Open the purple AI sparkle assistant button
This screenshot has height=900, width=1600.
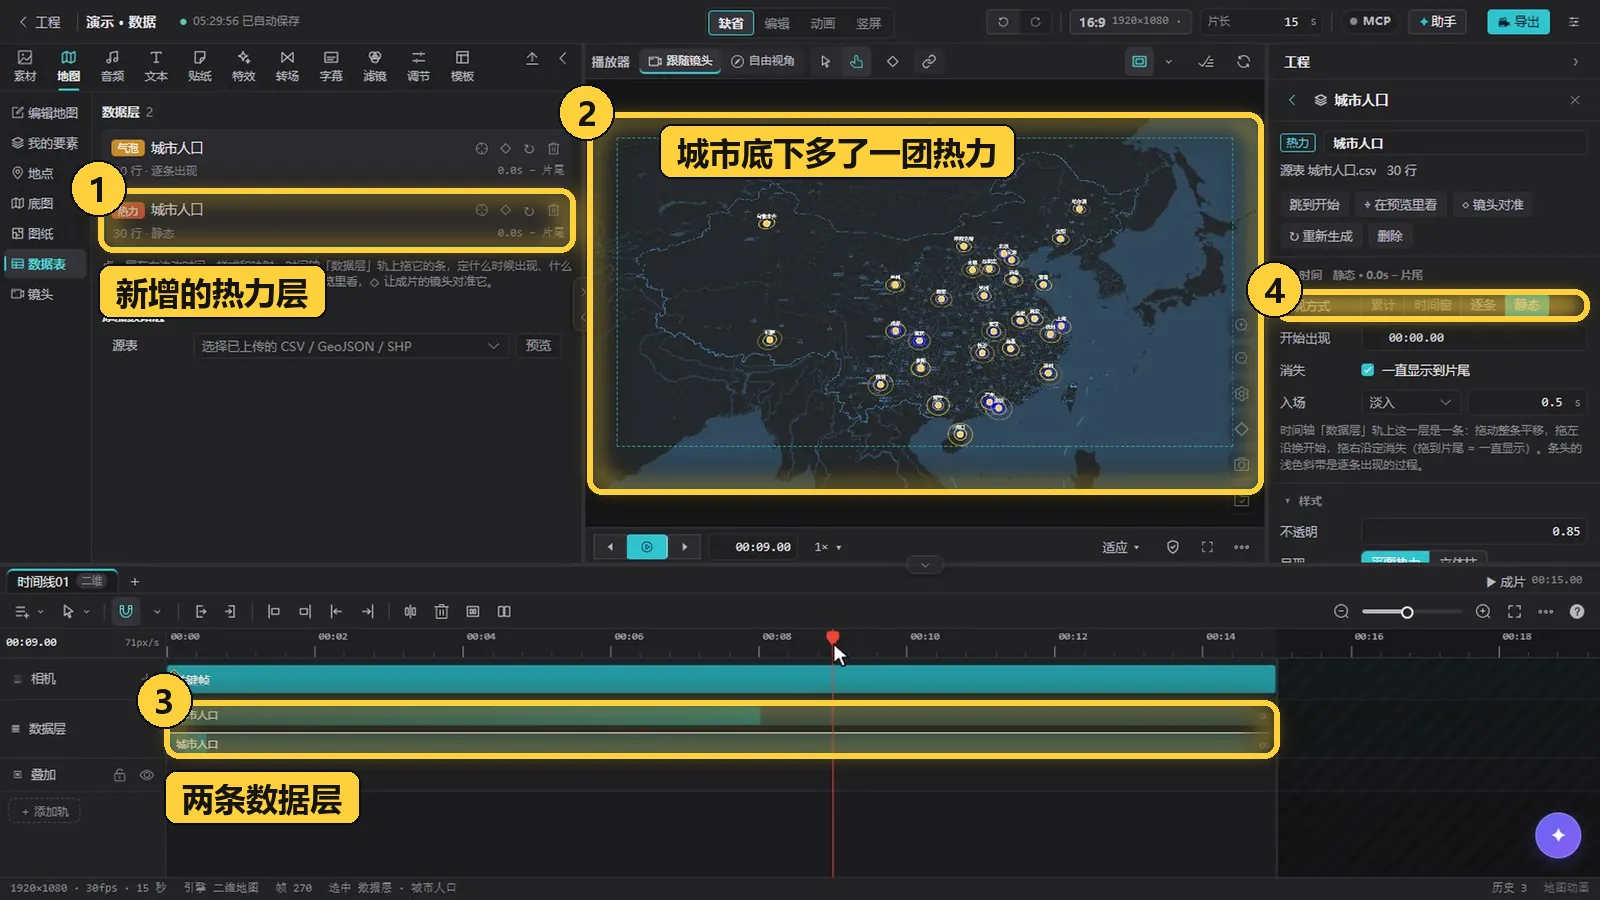tap(1558, 835)
